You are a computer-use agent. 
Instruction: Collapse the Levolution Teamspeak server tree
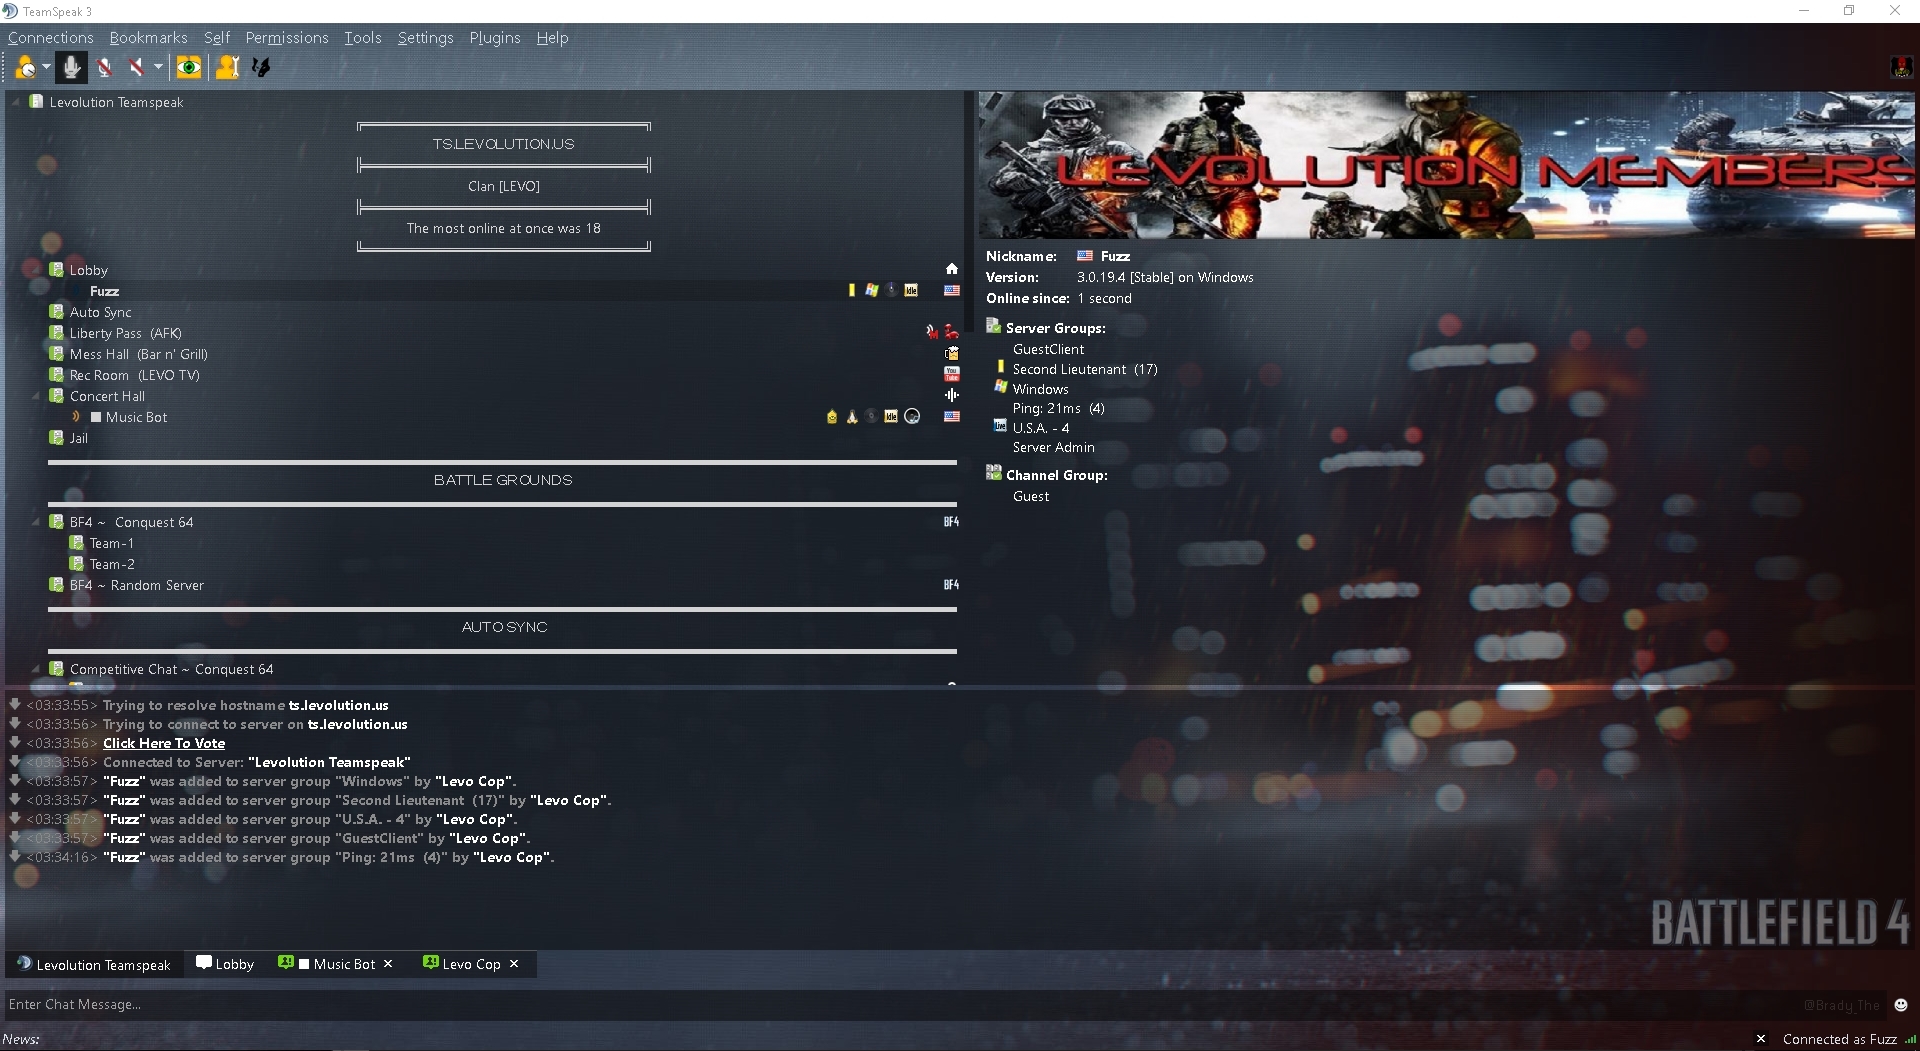16,102
